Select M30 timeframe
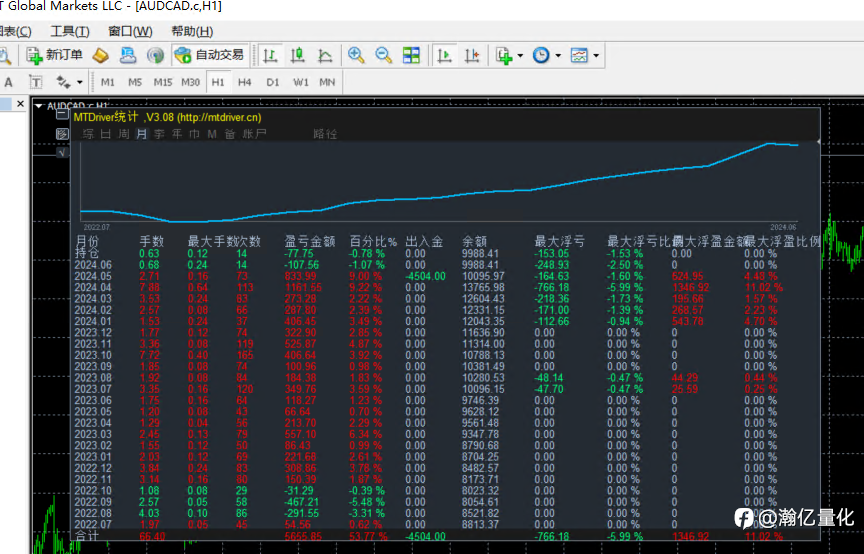The image size is (864, 554). coord(190,82)
